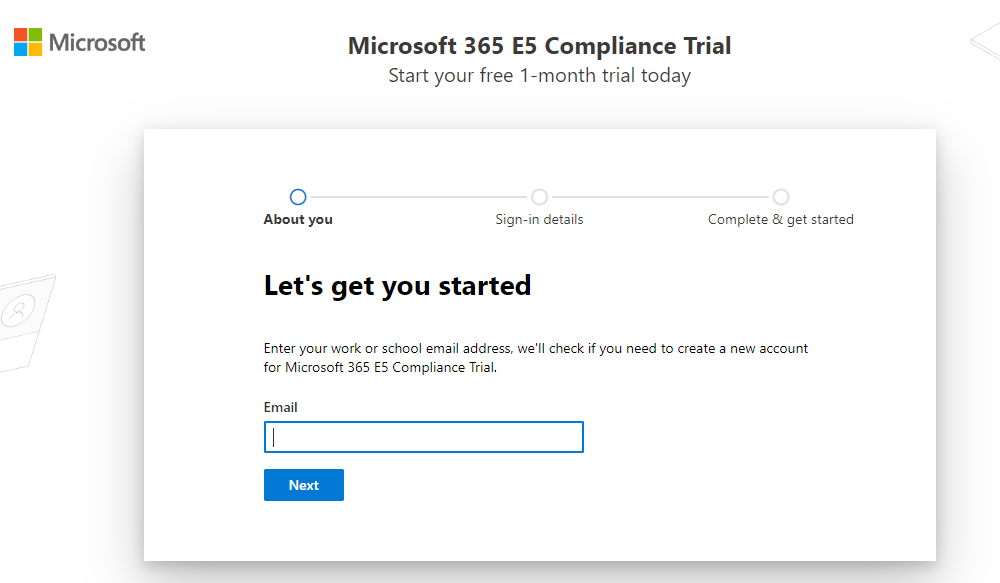This screenshot has width=1000, height=583.
Task: Click progress line between Sign-in and Complete steps
Action: [x=660, y=197]
